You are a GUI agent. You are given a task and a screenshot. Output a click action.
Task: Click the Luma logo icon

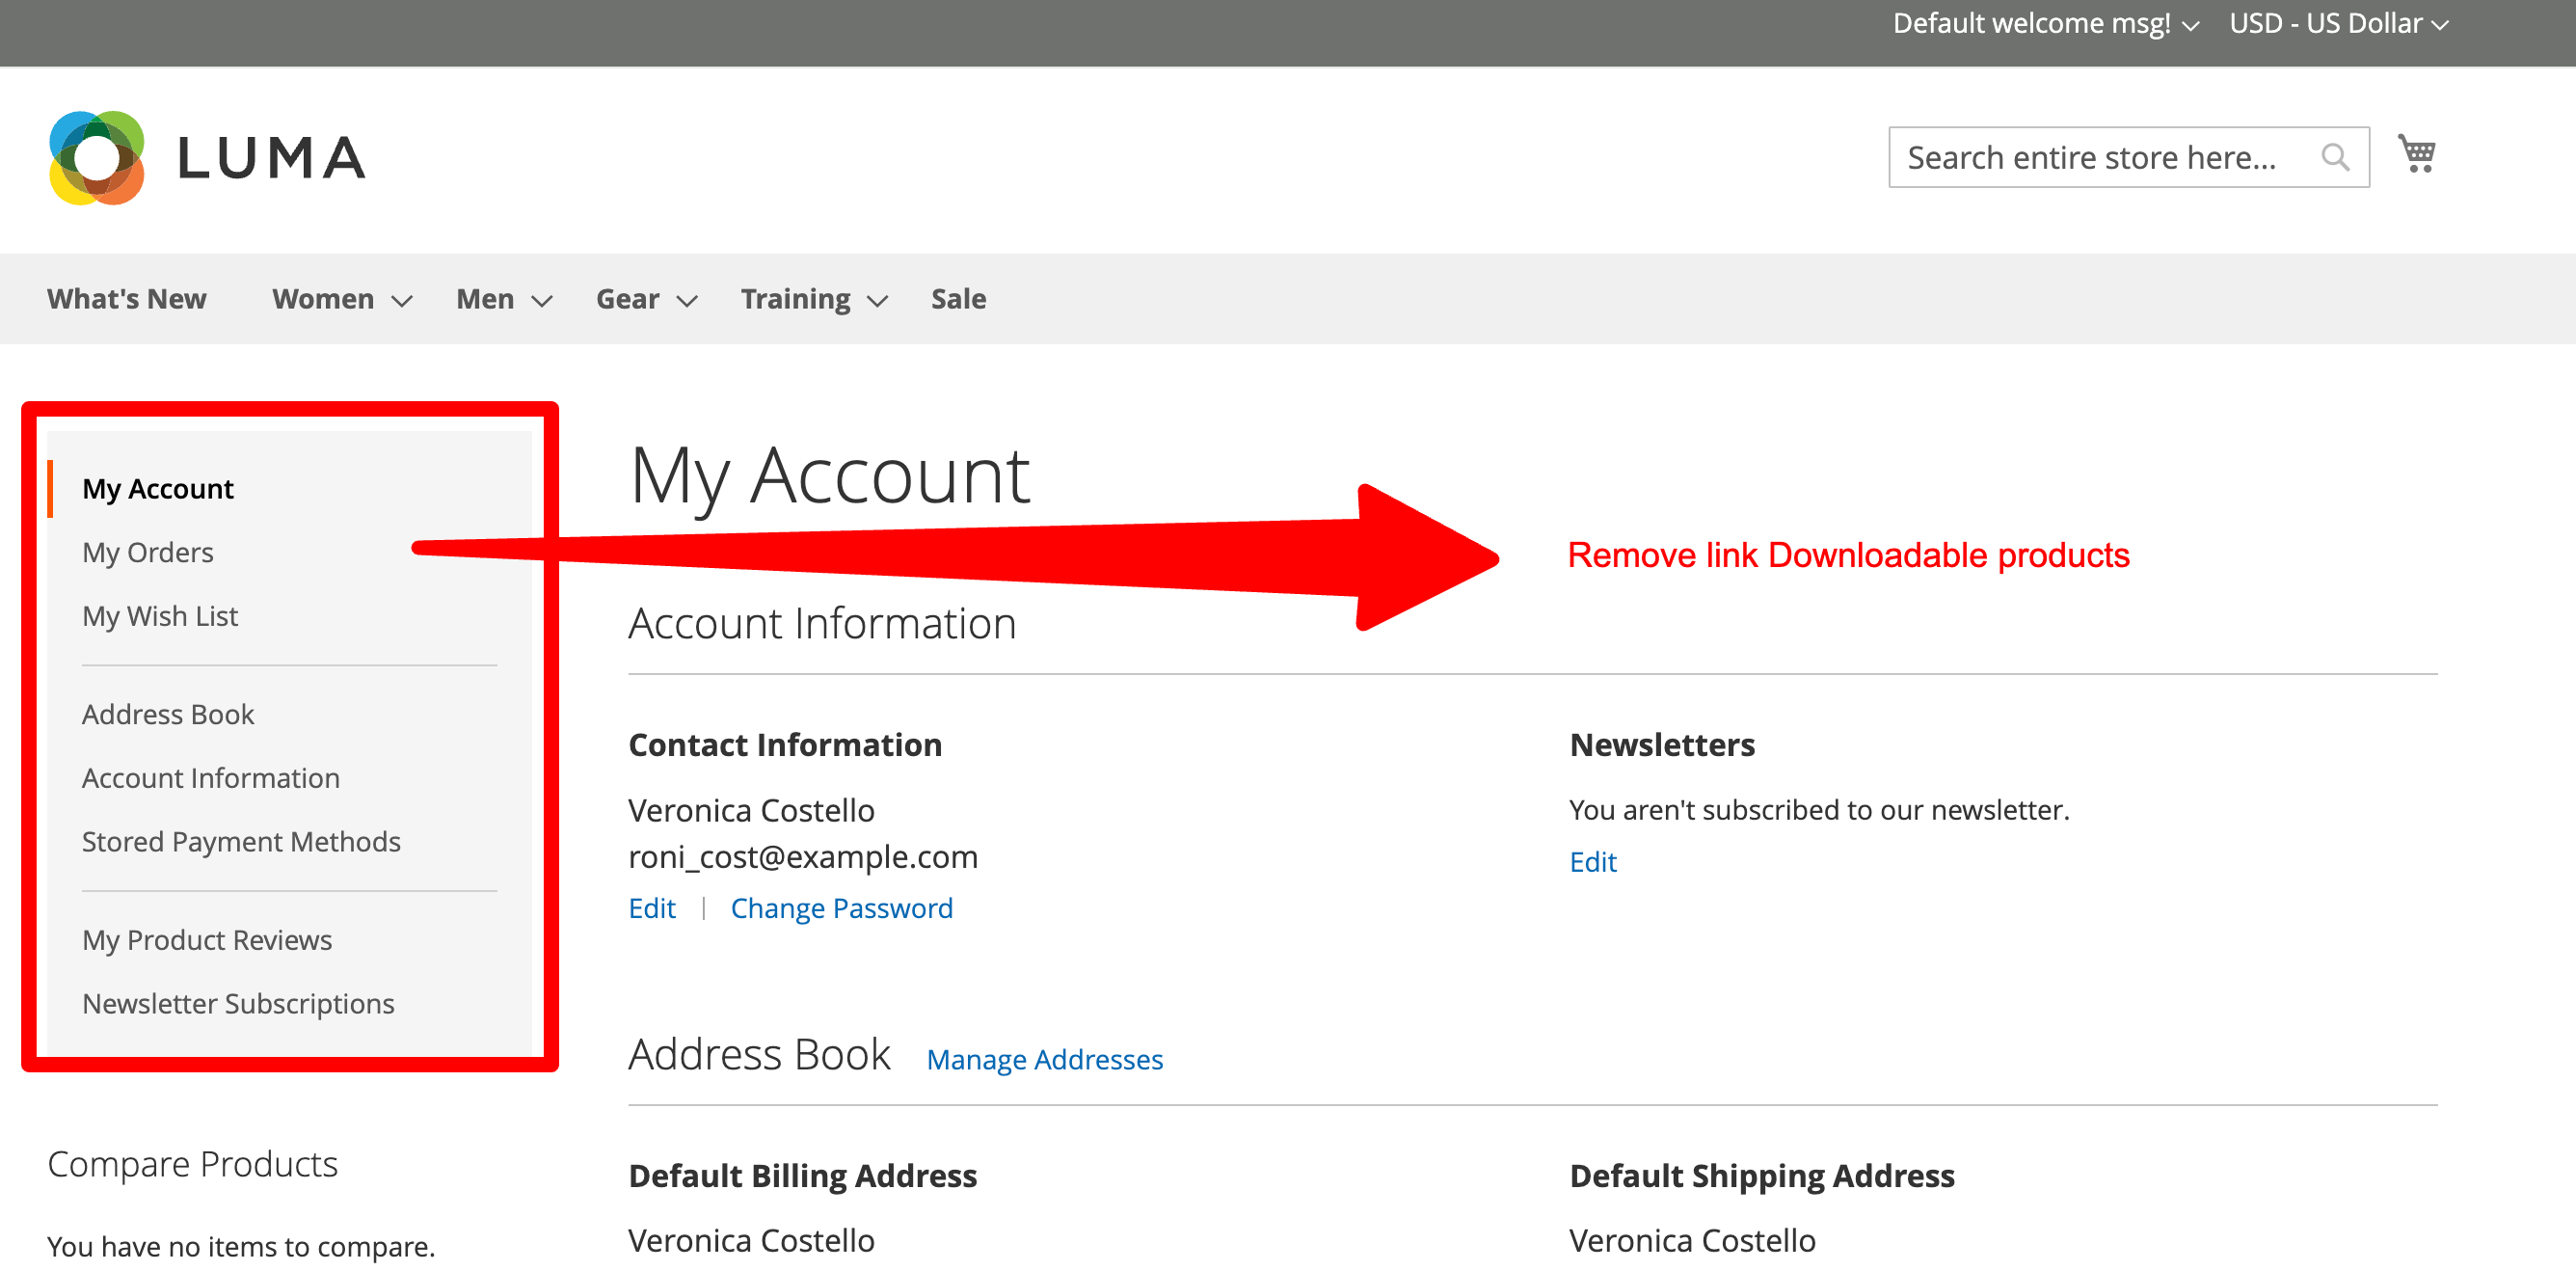[x=97, y=158]
